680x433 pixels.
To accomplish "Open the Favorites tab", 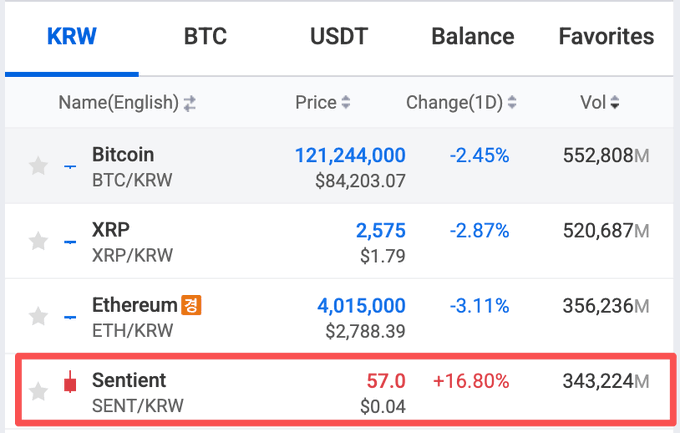I will [x=606, y=38].
